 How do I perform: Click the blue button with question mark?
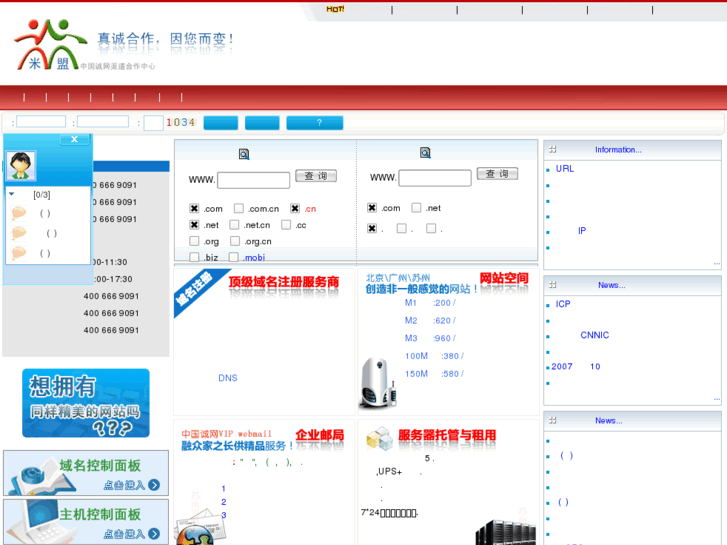(x=315, y=122)
